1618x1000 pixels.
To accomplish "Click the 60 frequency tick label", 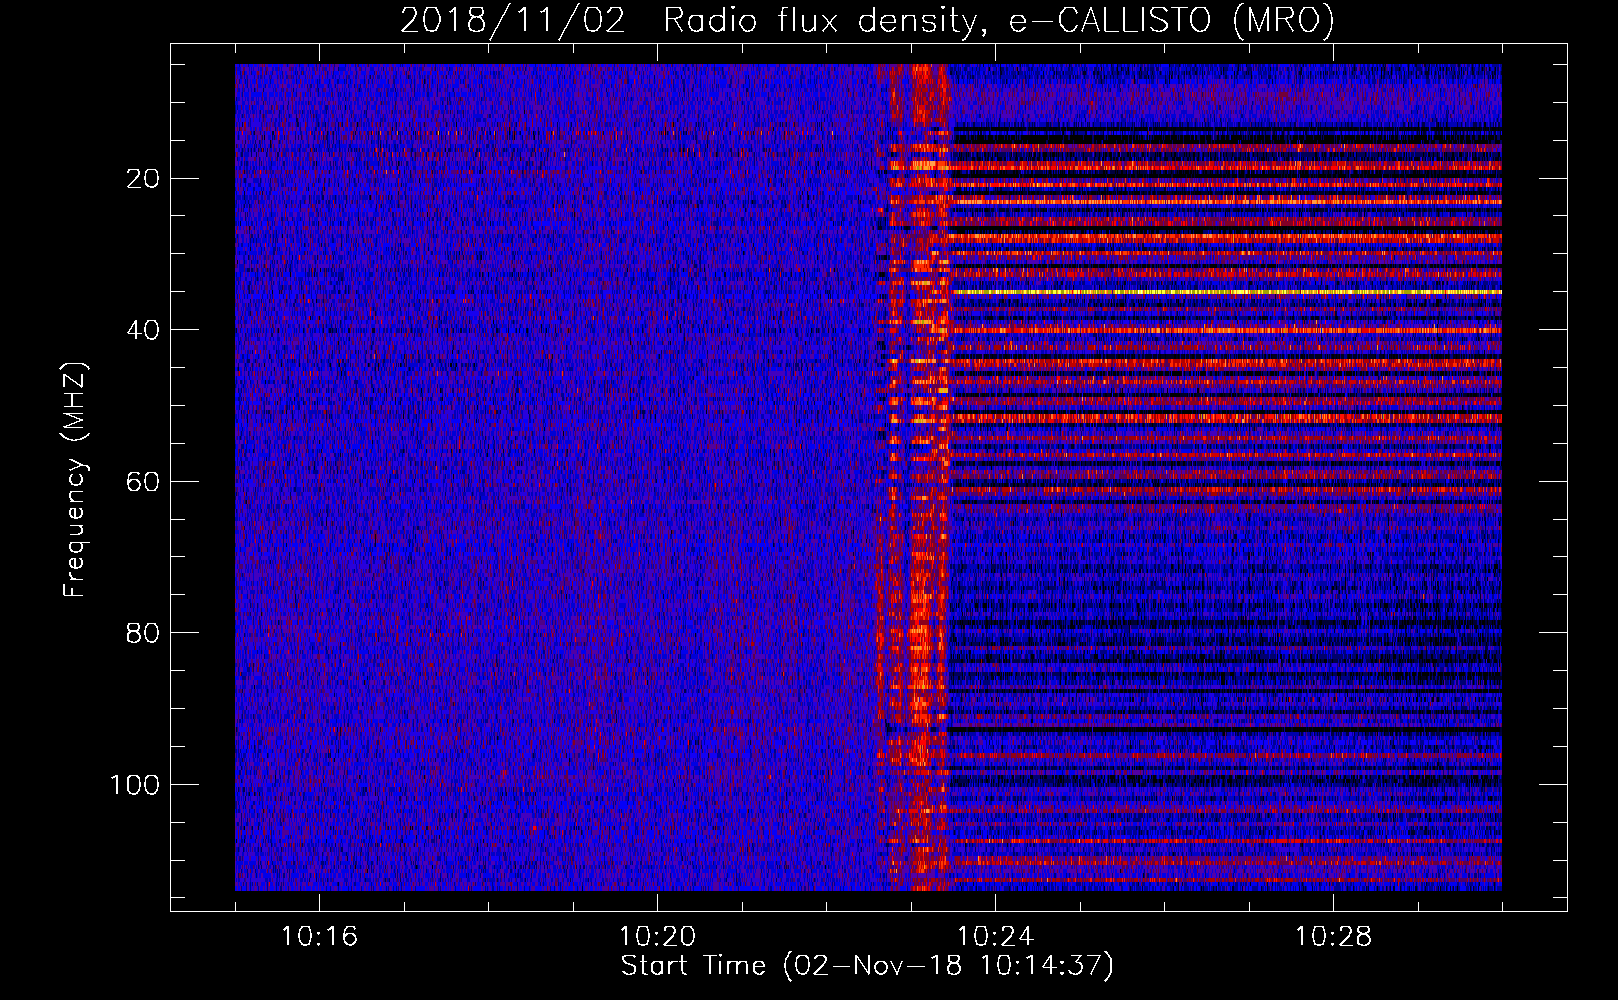I will 144,482.
